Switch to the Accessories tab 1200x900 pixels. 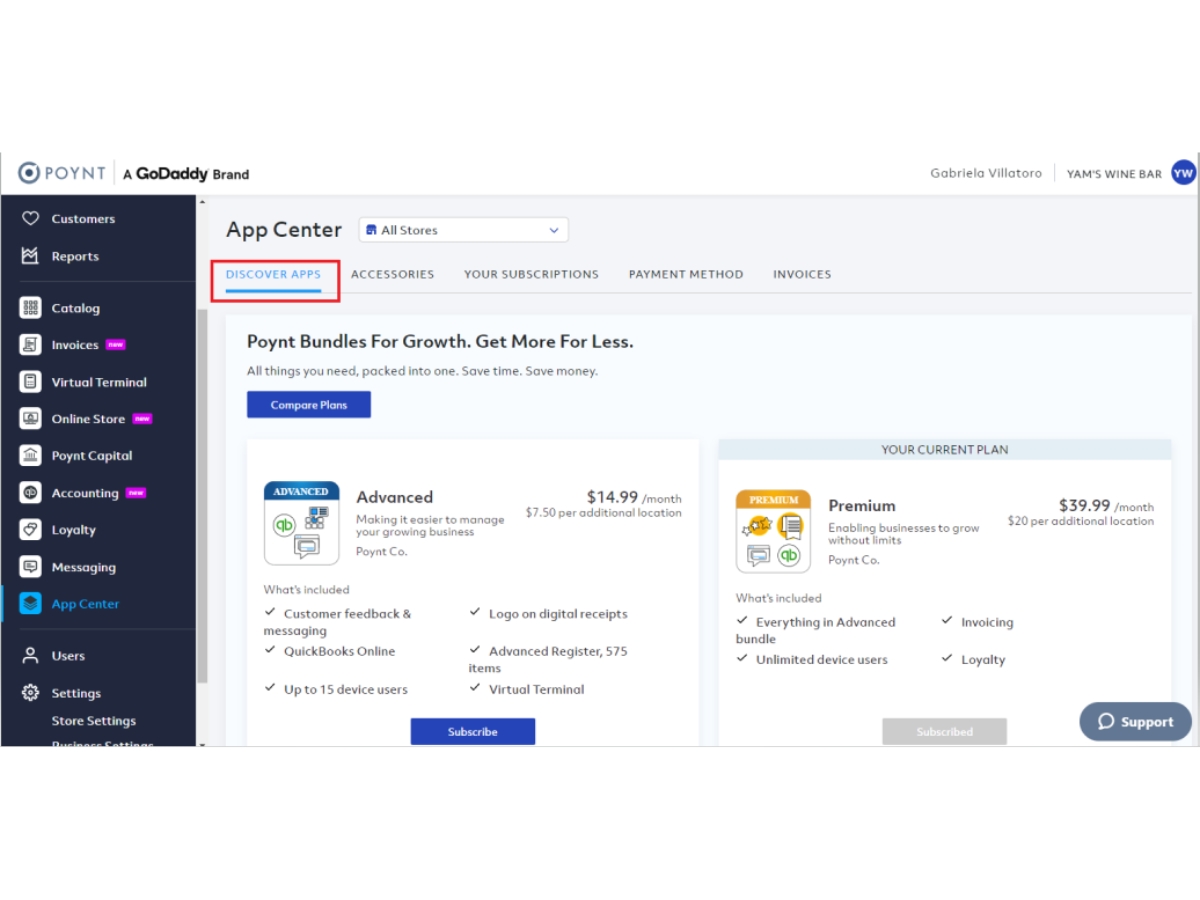coord(392,274)
